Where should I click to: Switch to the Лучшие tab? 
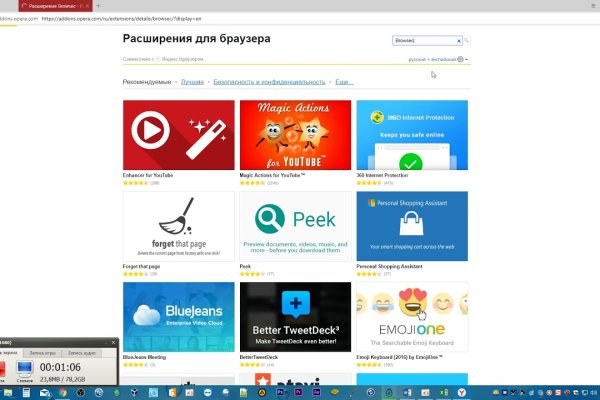pos(193,81)
